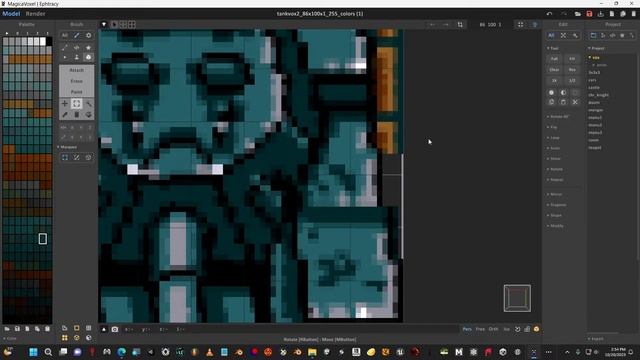This screenshot has width=640, height=360.
Task: Create a new model with the page icon
Action: coord(612,14)
